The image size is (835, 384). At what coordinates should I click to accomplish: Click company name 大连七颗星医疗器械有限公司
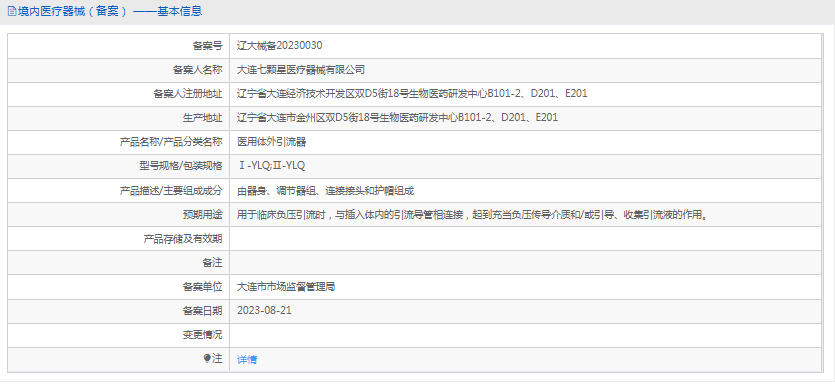(301, 70)
